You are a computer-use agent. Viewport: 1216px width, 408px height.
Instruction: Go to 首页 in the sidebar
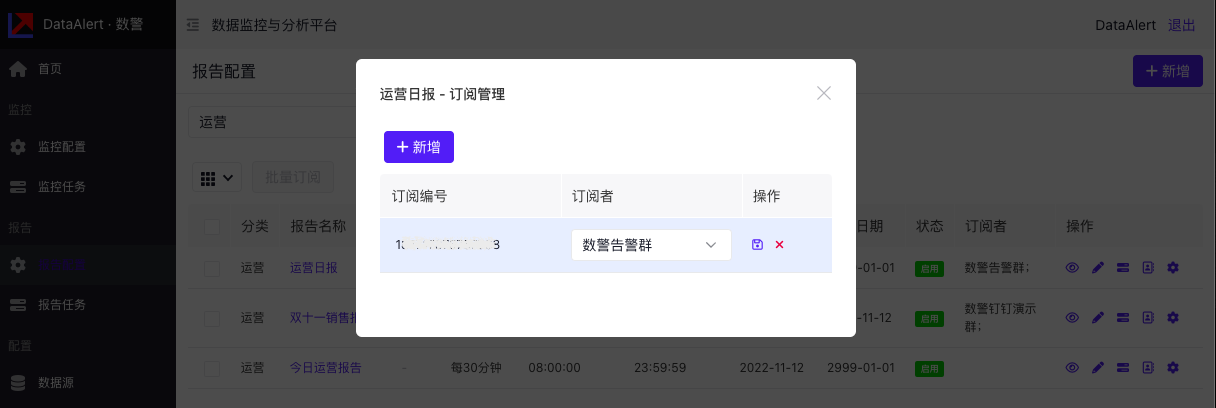50,69
